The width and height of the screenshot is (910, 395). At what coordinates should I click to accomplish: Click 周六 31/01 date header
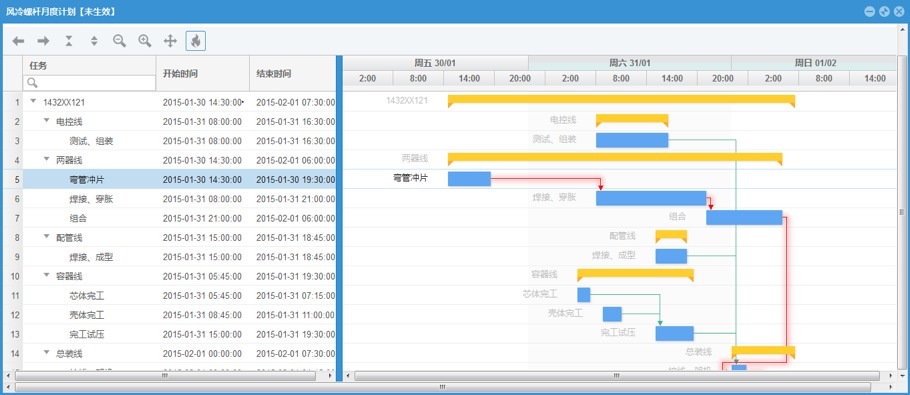[x=630, y=63]
